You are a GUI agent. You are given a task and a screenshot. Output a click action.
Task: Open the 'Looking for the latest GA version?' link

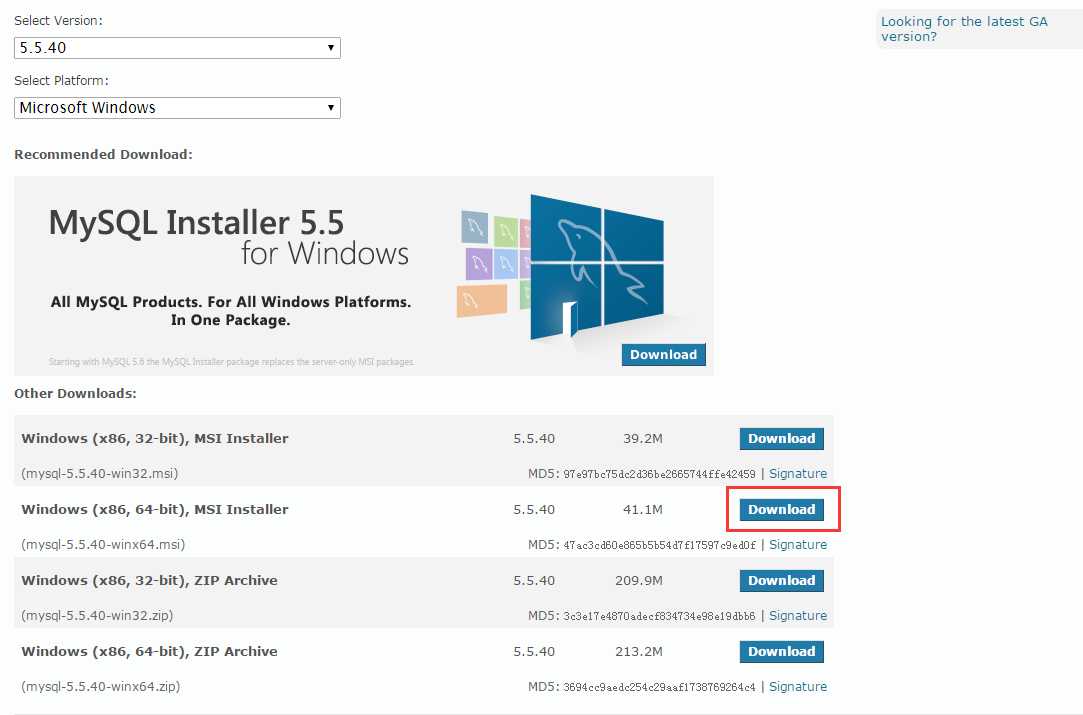pos(964,29)
